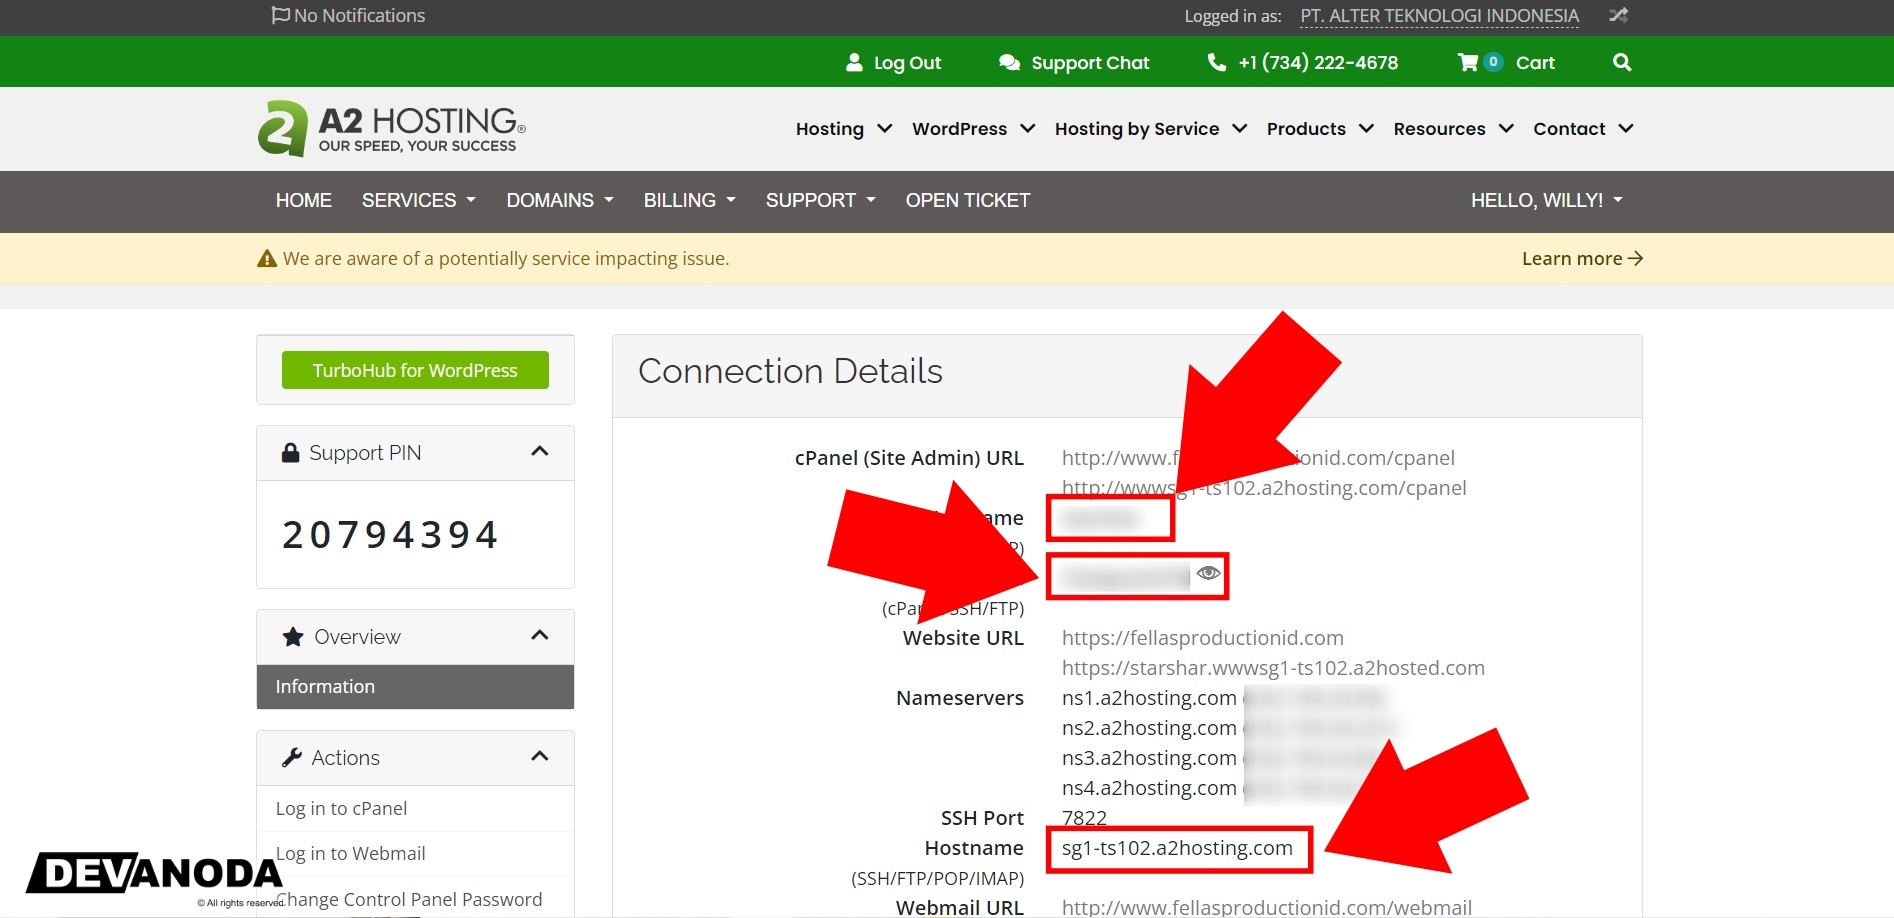Click the warning triangle alert icon
The height and width of the screenshot is (918, 1894).
point(267,259)
